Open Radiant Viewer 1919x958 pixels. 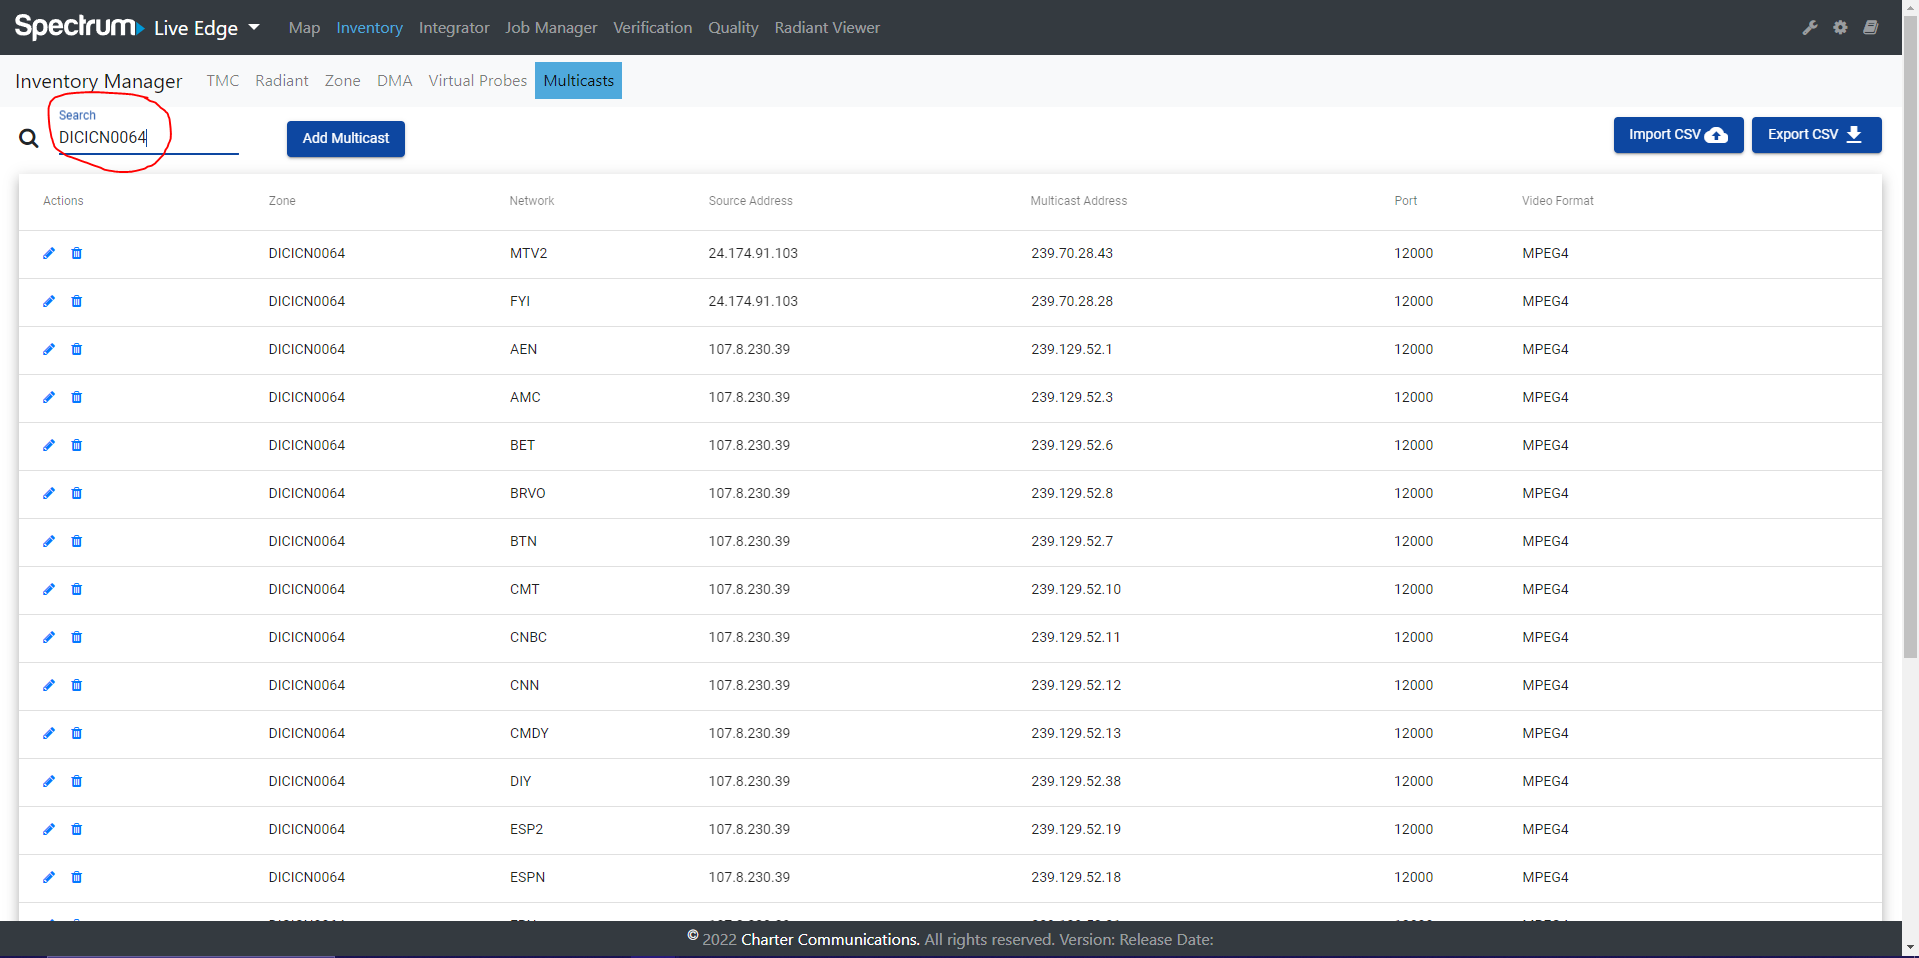coord(827,28)
